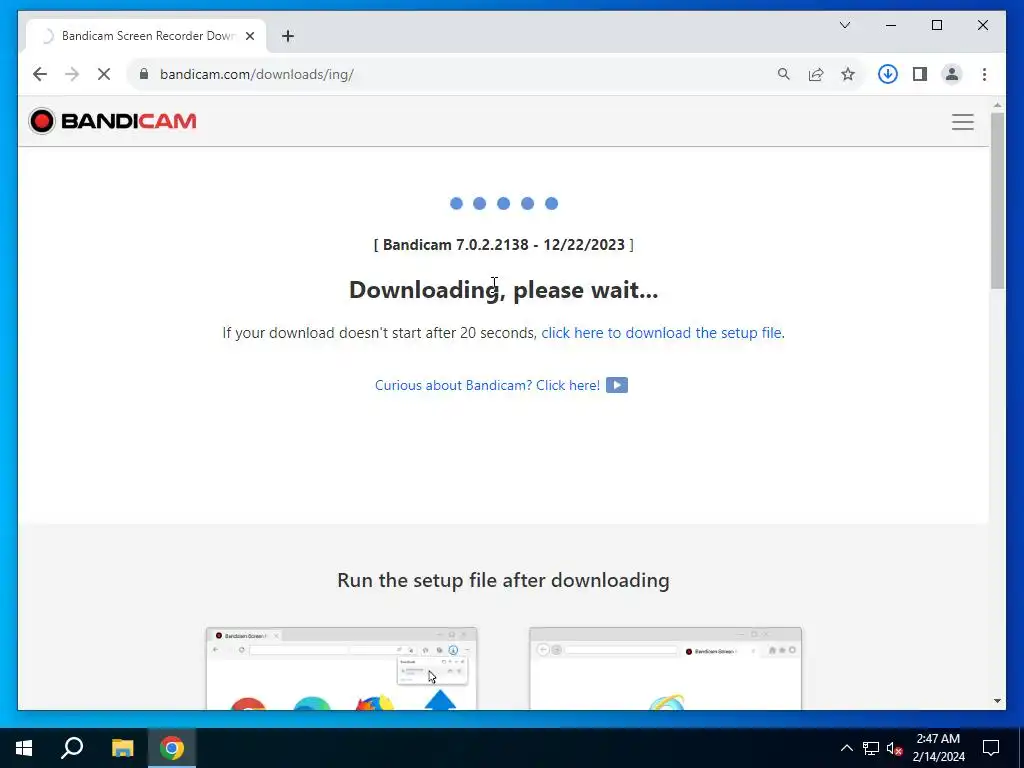The width and height of the screenshot is (1024, 768).
Task: Toggle the Chrome side panel
Action: click(x=920, y=74)
